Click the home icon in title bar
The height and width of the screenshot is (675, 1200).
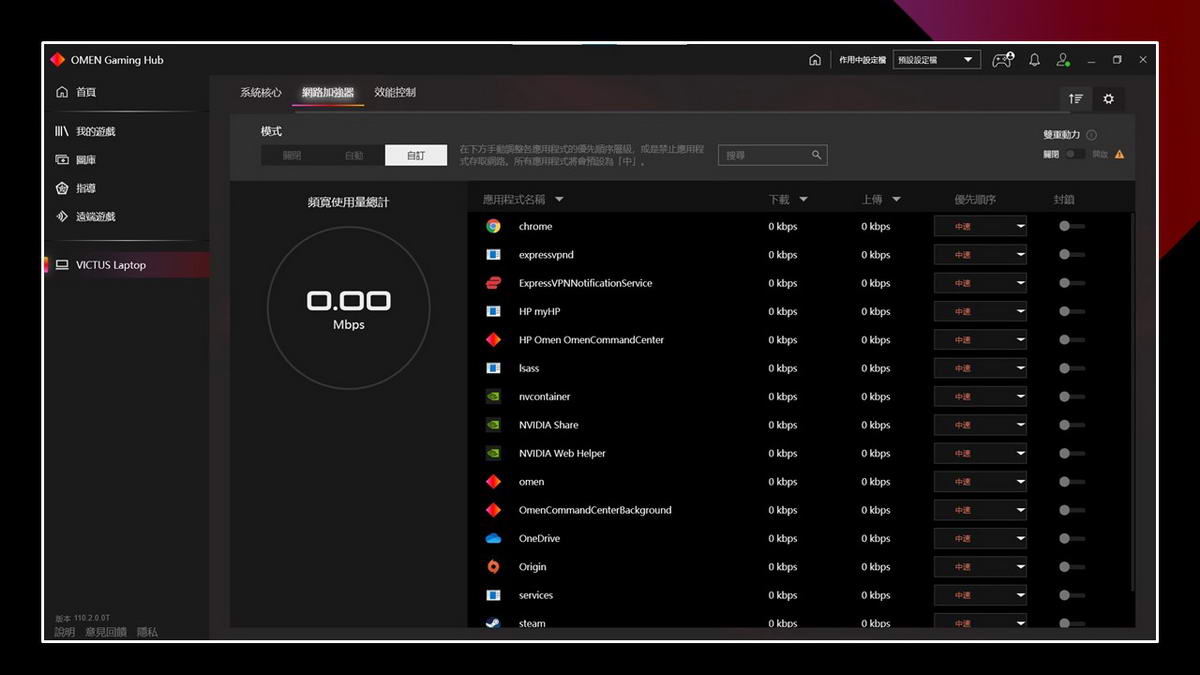click(x=815, y=60)
